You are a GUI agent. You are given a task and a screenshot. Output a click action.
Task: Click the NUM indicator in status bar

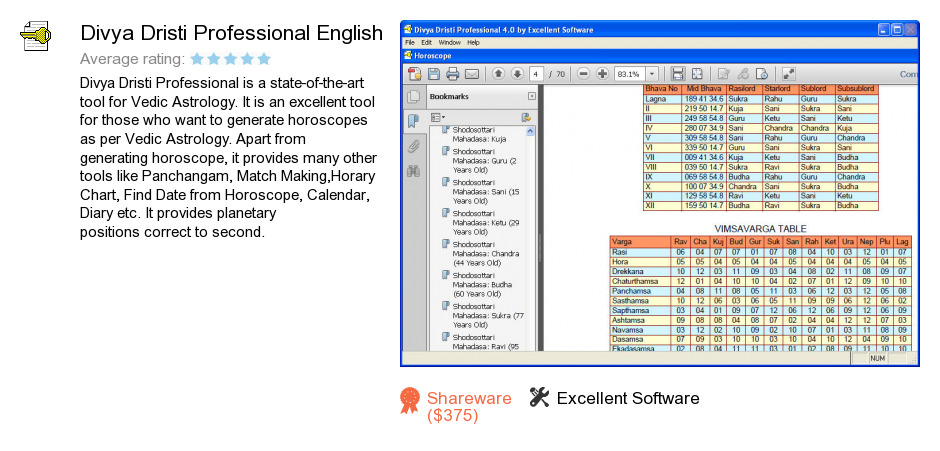click(x=878, y=358)
